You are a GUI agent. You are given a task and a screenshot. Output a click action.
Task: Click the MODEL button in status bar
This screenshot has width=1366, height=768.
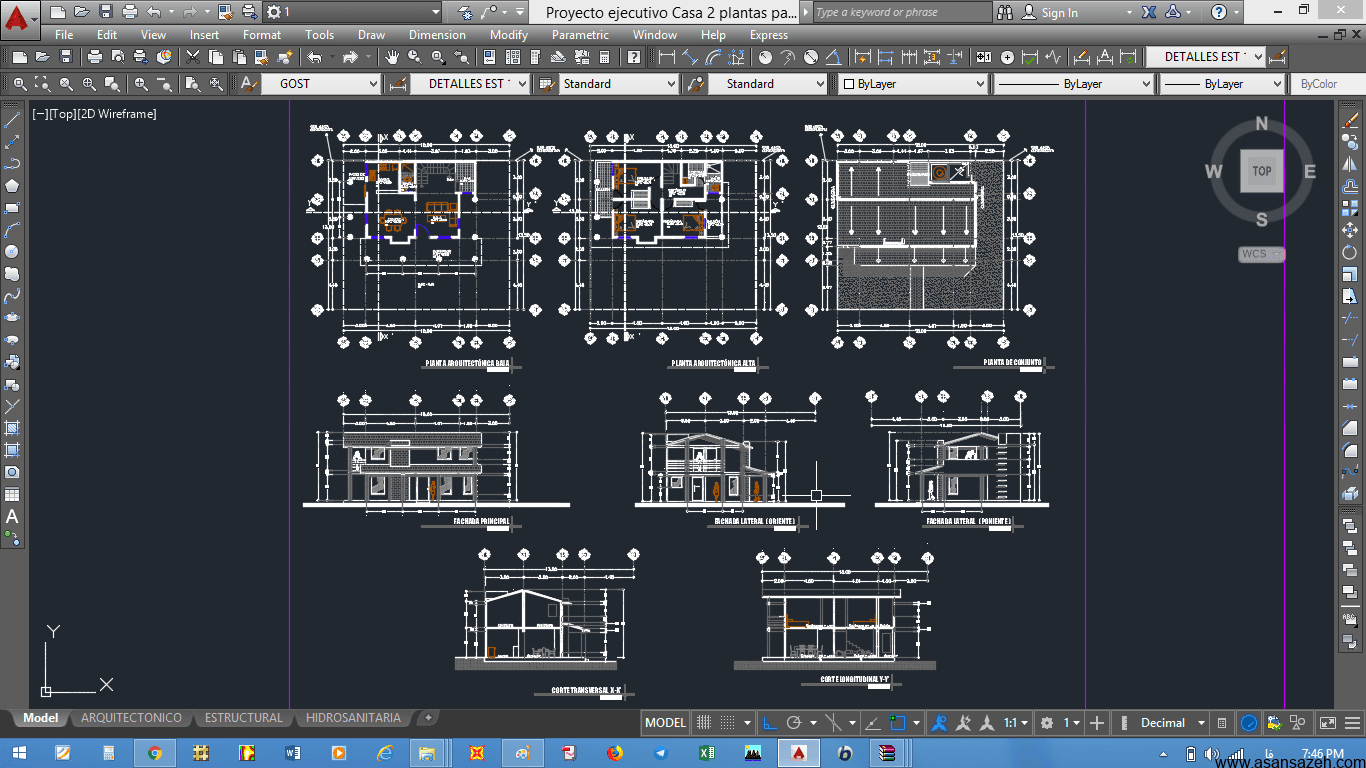[x=665, y=723]
